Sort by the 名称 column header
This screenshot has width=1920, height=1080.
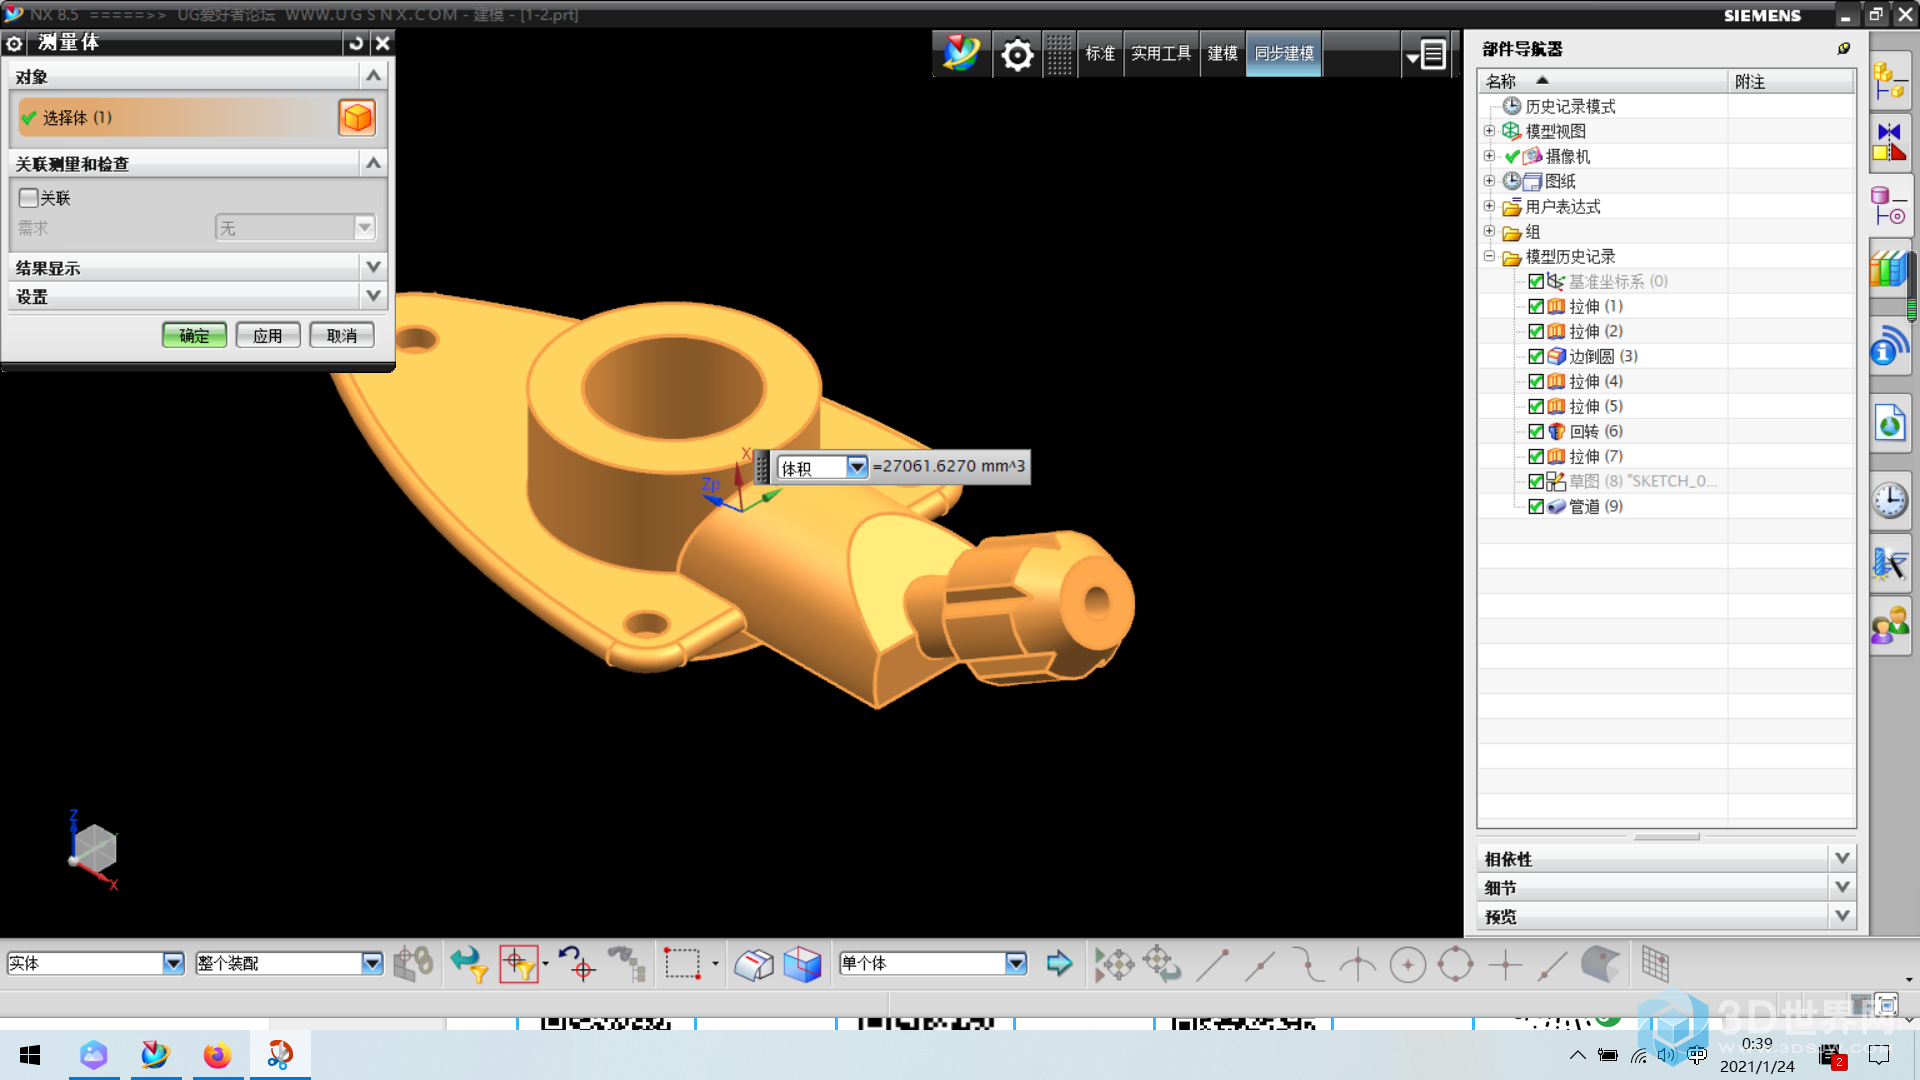coord(1603,81)
